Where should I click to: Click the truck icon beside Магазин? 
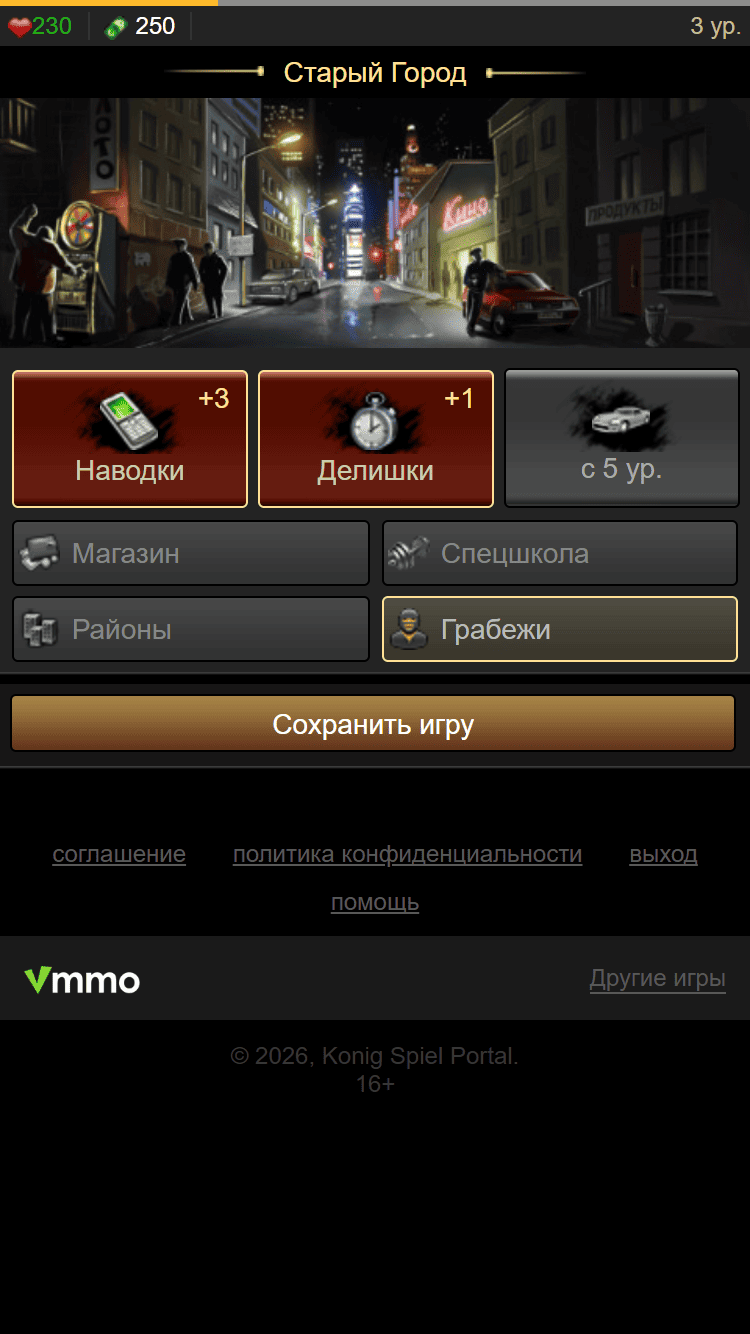(40, 553)
